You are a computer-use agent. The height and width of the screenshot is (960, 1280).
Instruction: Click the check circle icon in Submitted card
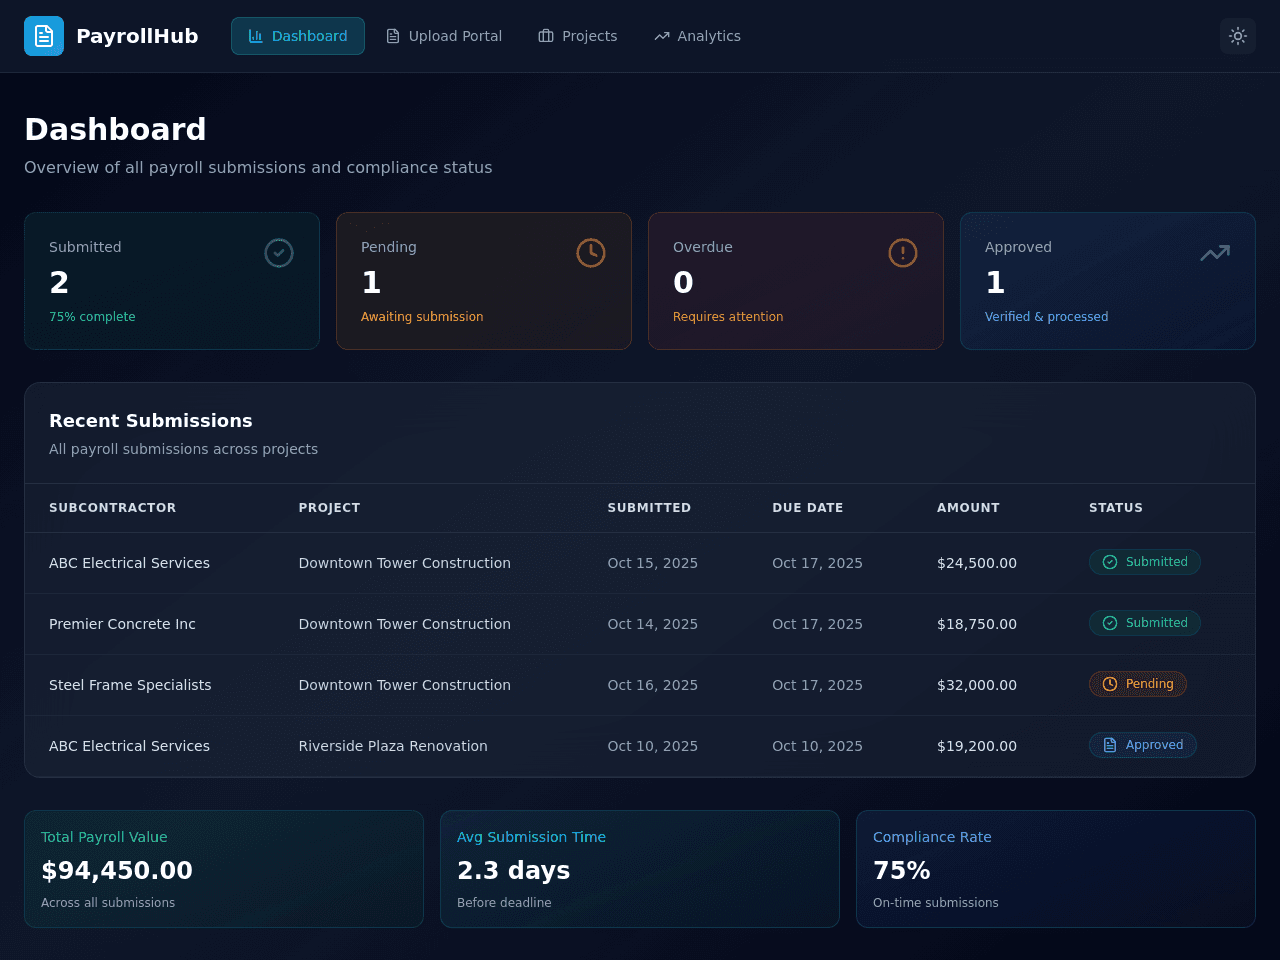click(279, 253)
